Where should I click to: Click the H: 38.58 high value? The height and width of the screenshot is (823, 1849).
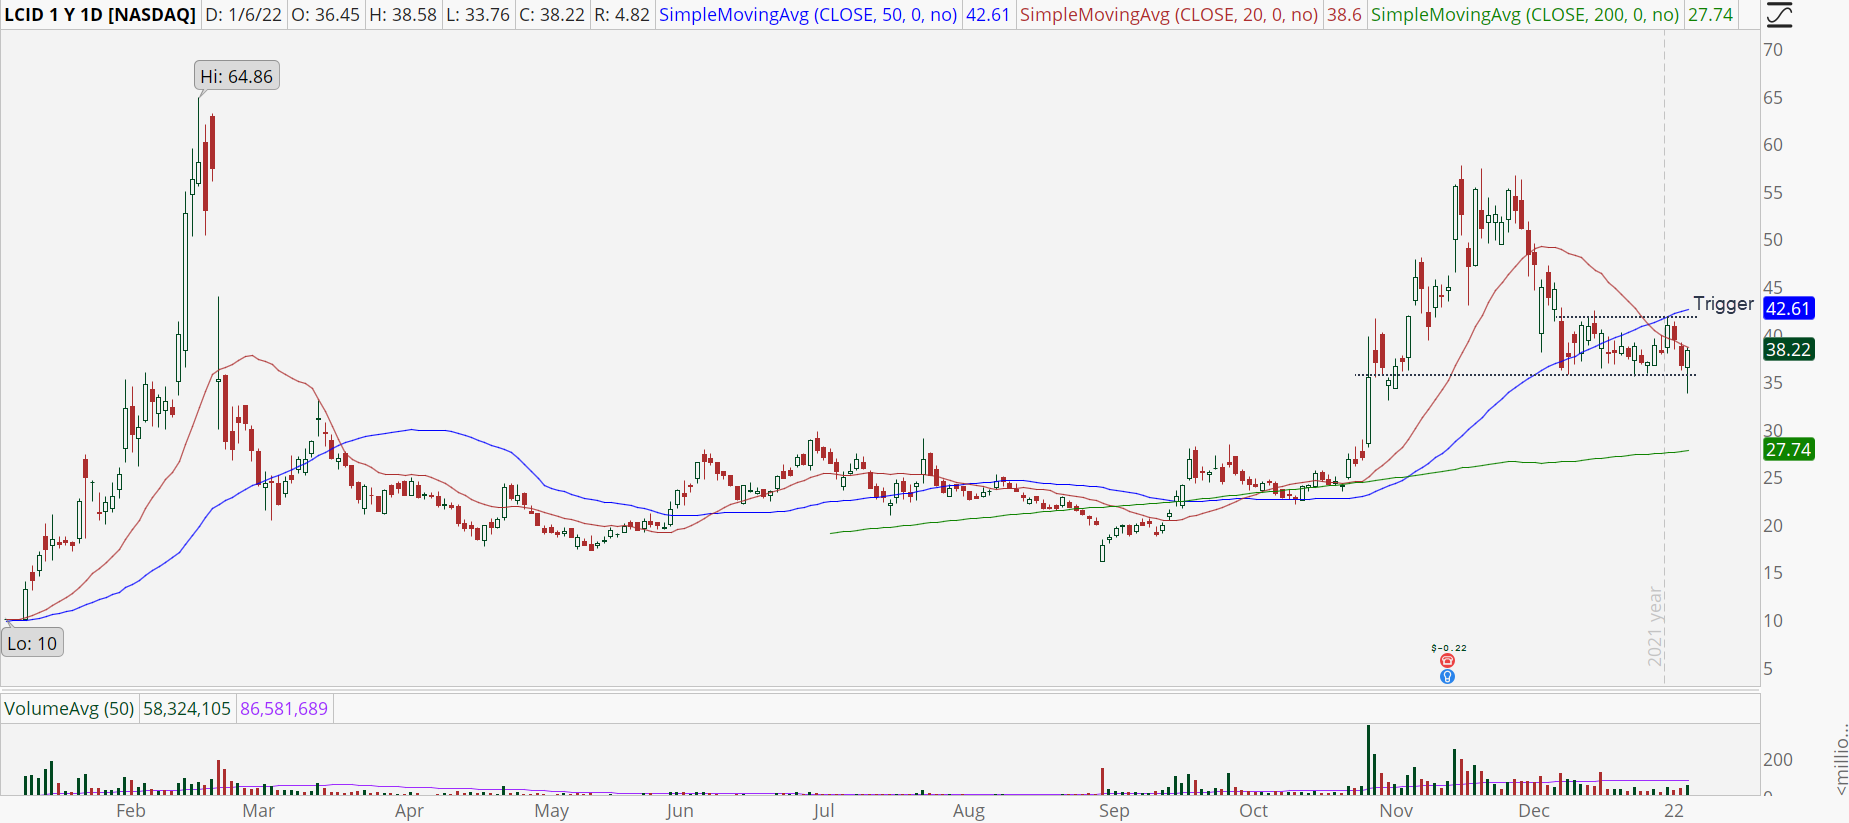[x=402, y=15]
